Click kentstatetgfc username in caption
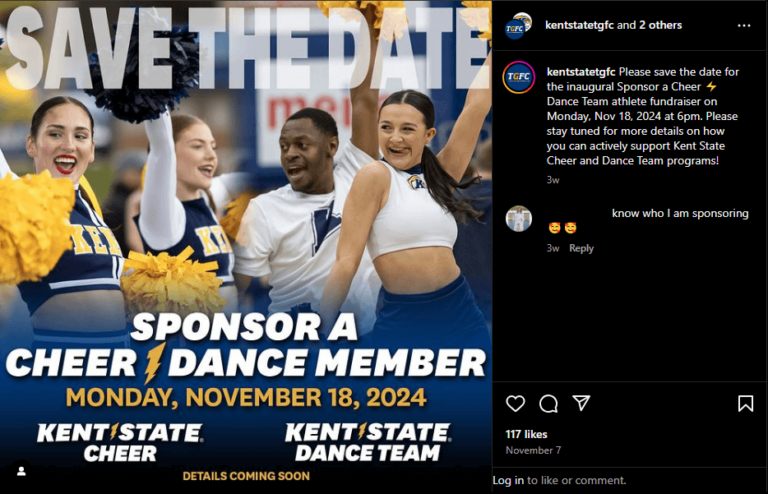Screen dimensions: 768x494 581,71
